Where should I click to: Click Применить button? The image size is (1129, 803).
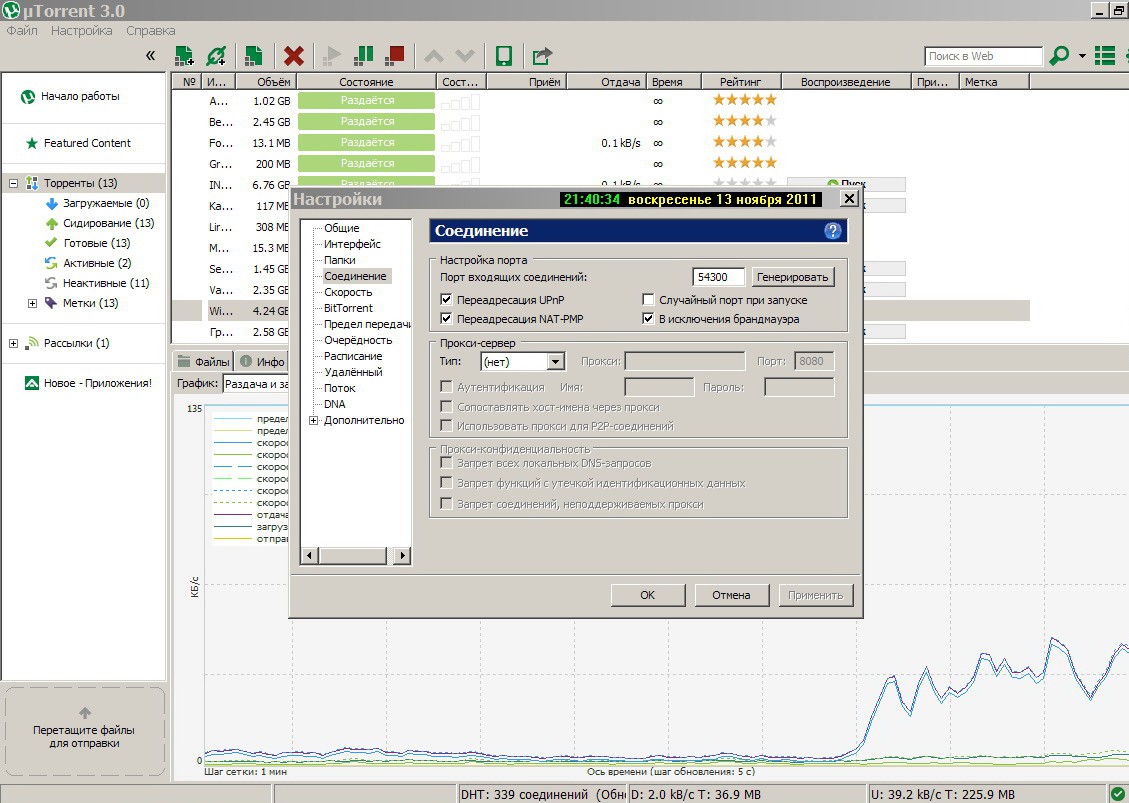[816, 595]
